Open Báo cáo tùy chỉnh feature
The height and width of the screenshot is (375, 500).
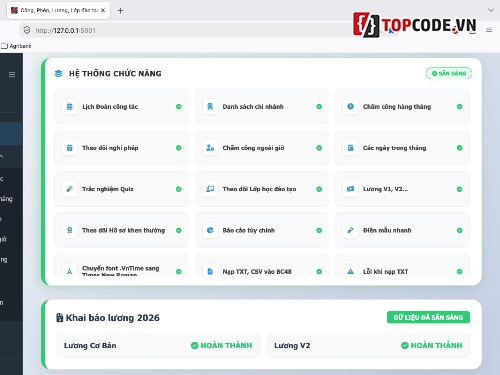point(262,230)
